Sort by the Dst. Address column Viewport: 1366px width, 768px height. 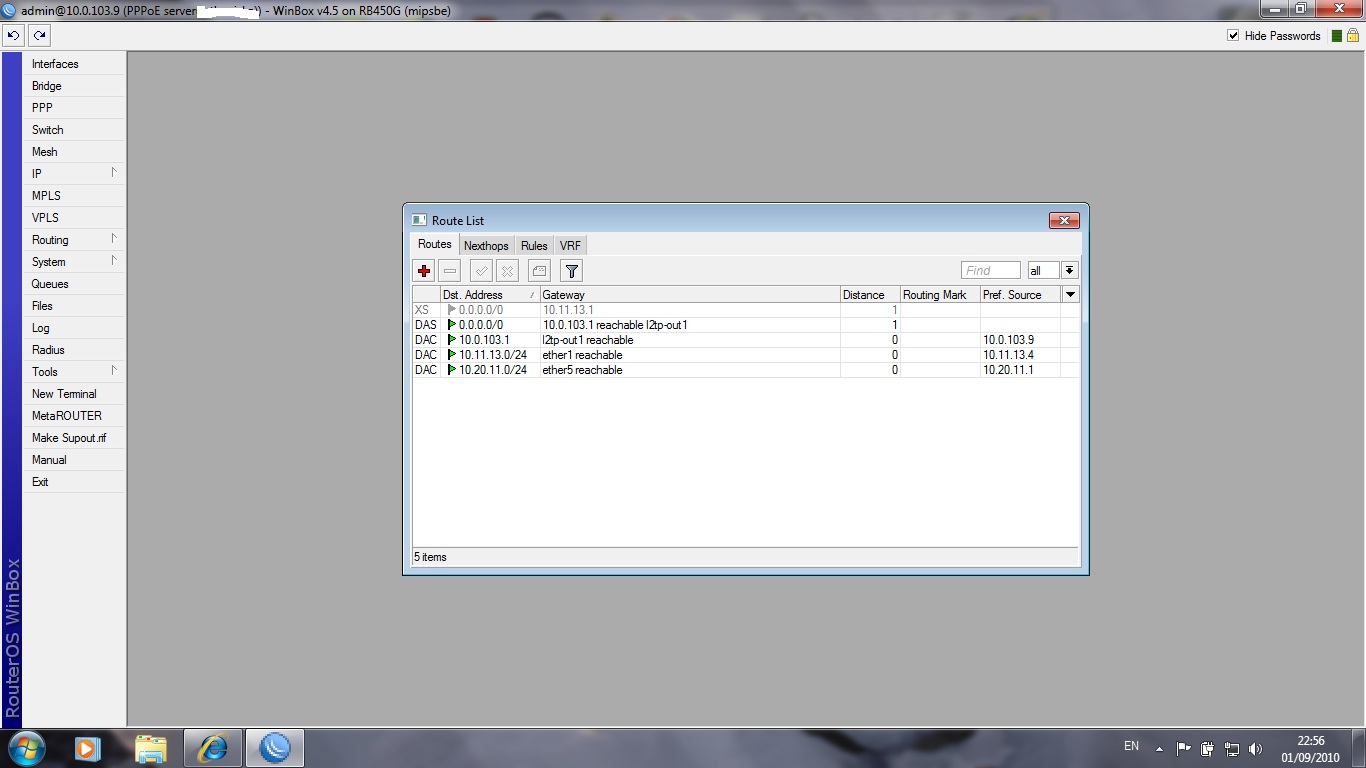[x=490, y=295]
